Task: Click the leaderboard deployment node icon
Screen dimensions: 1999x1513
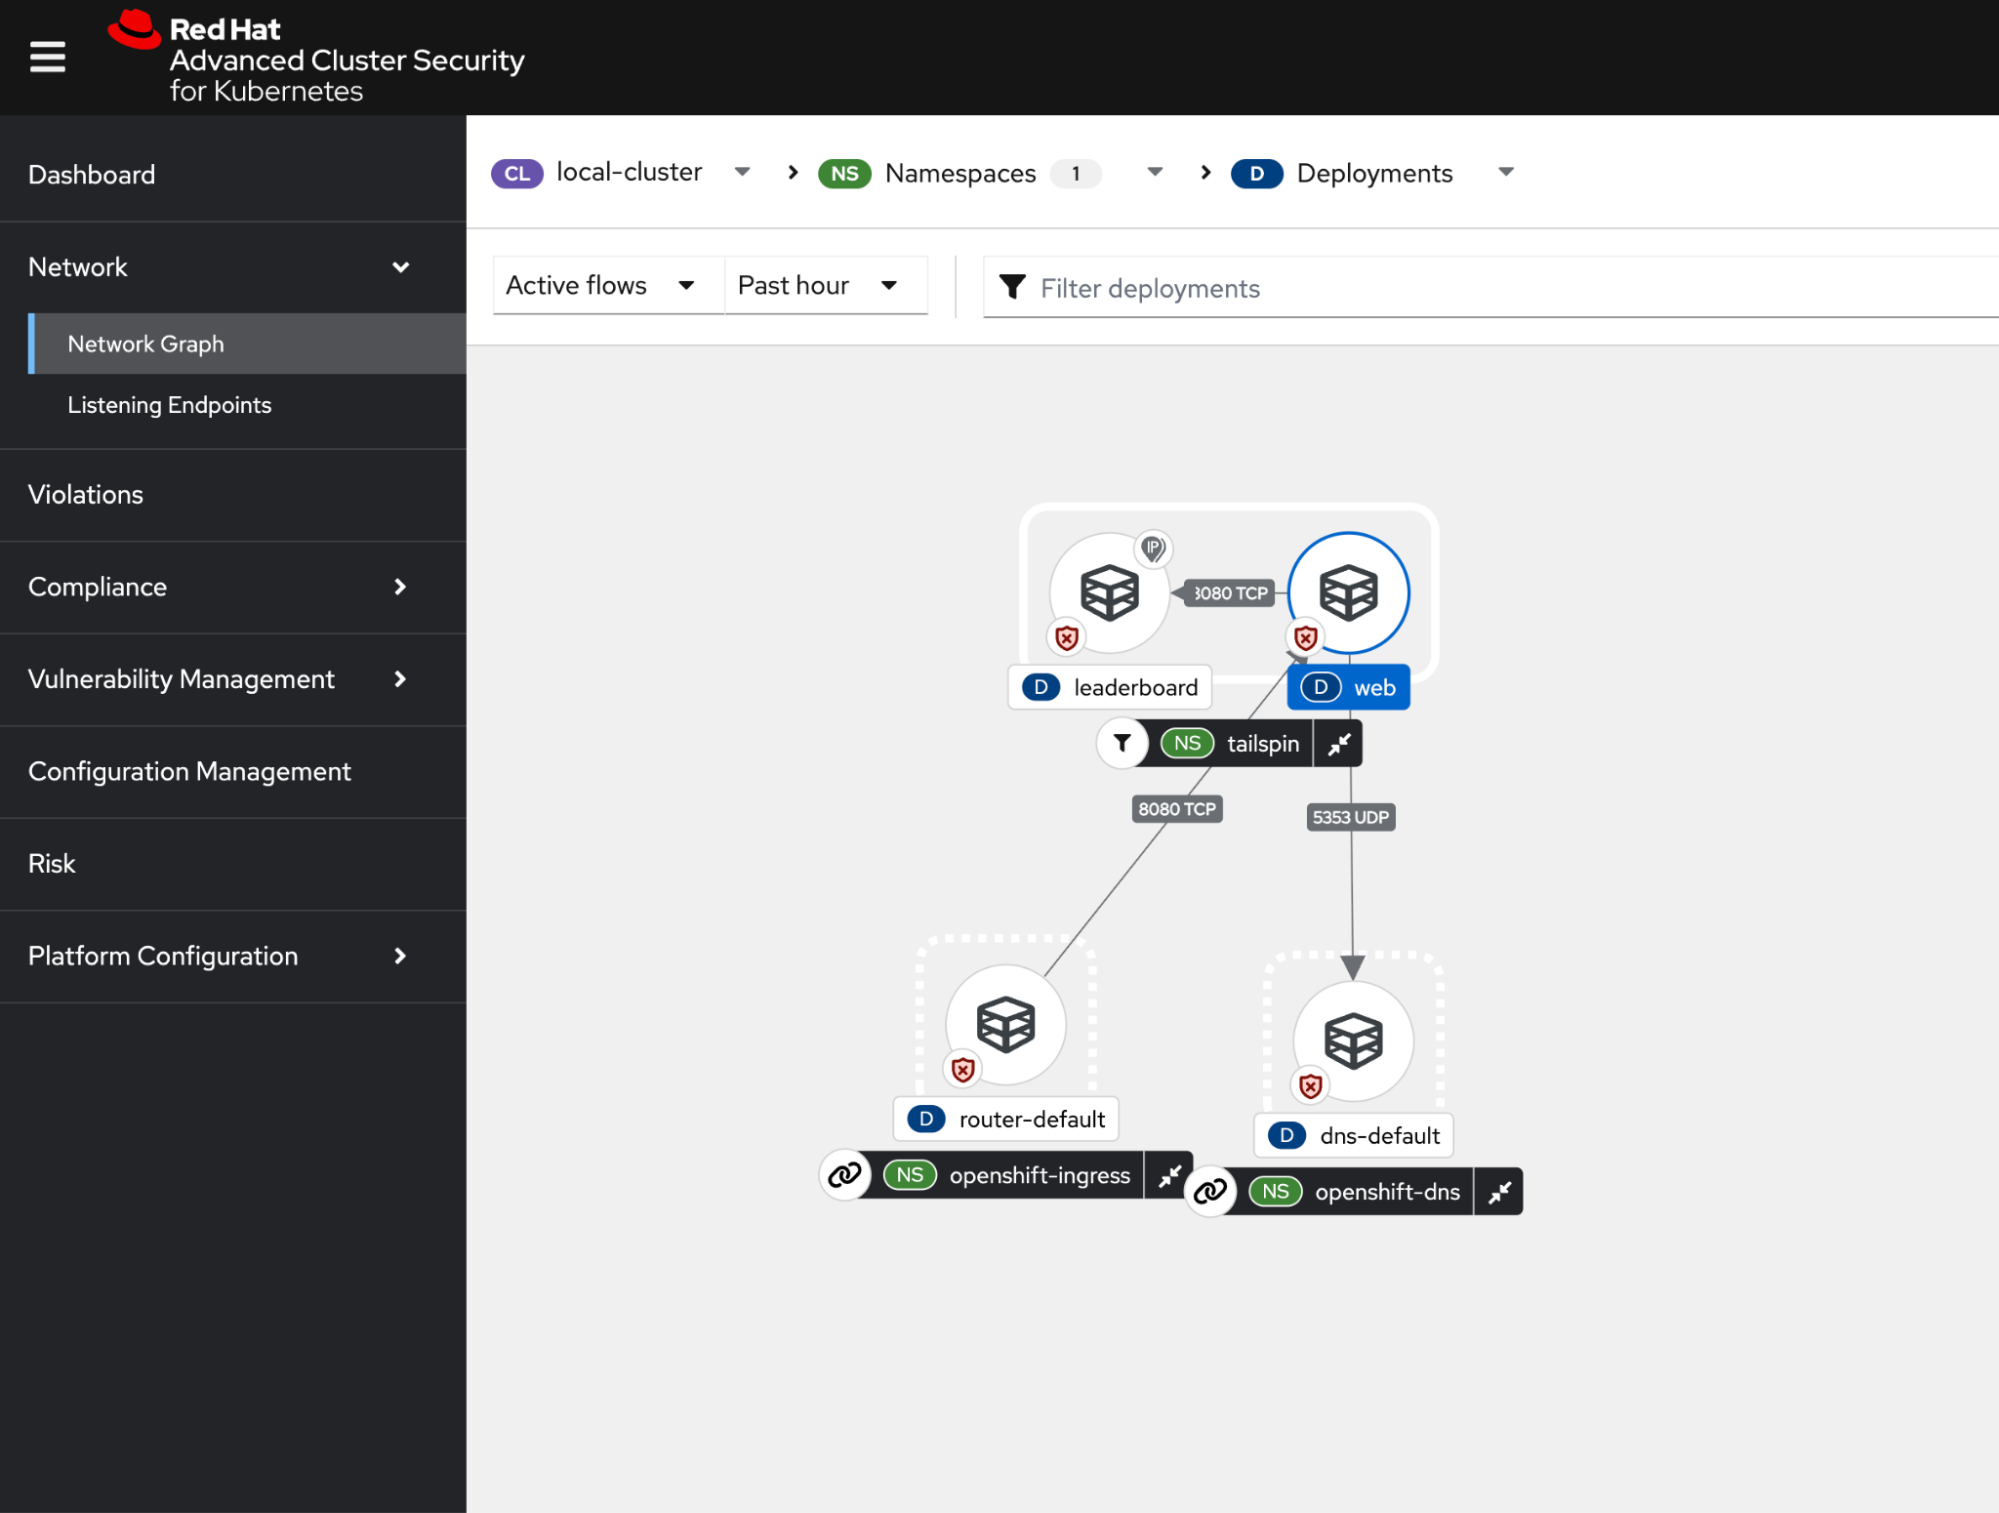Action: pyautogui.click(x=1109, y=593)
